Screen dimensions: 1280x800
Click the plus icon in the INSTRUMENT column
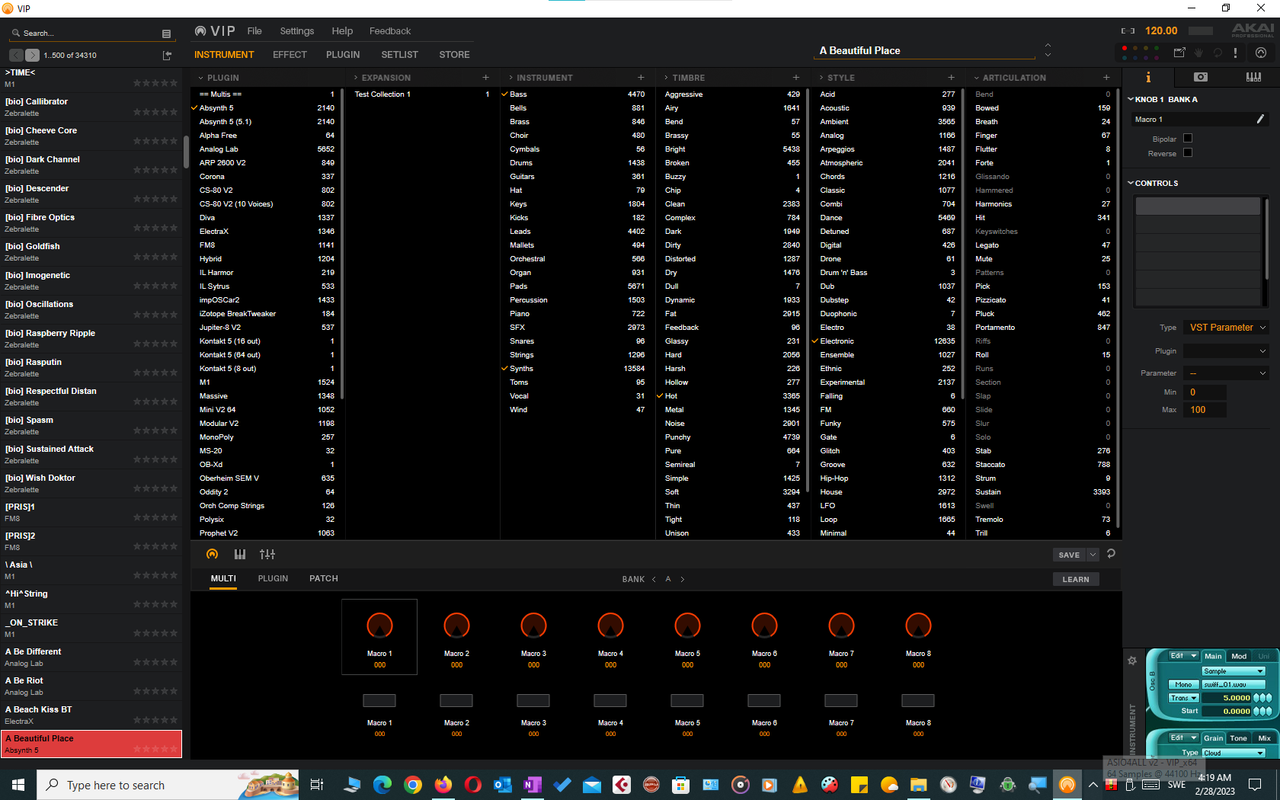pos(641,77)
